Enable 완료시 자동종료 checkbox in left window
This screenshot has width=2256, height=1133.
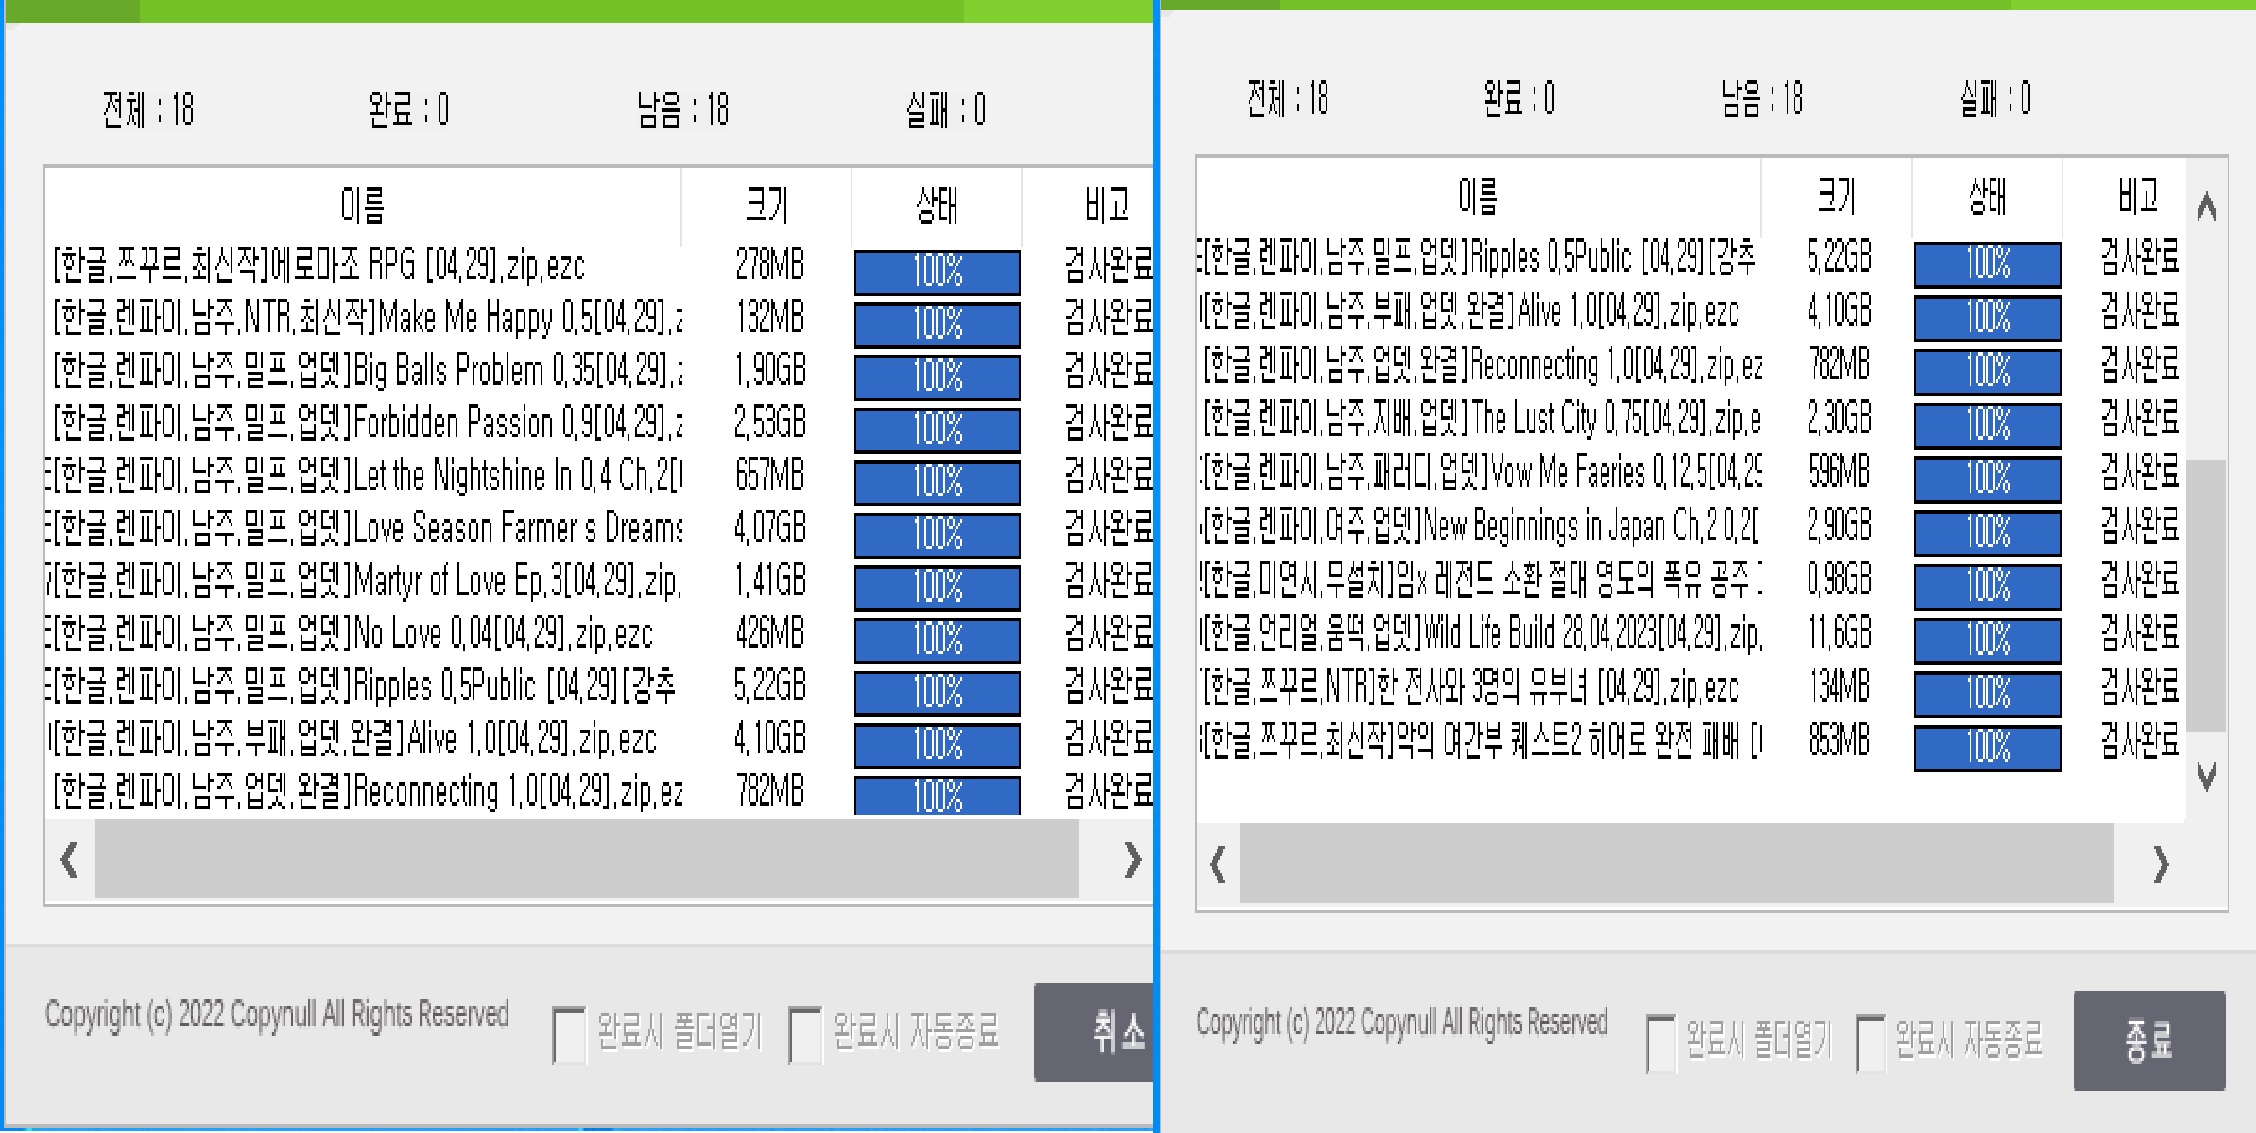pos(804,1034)
